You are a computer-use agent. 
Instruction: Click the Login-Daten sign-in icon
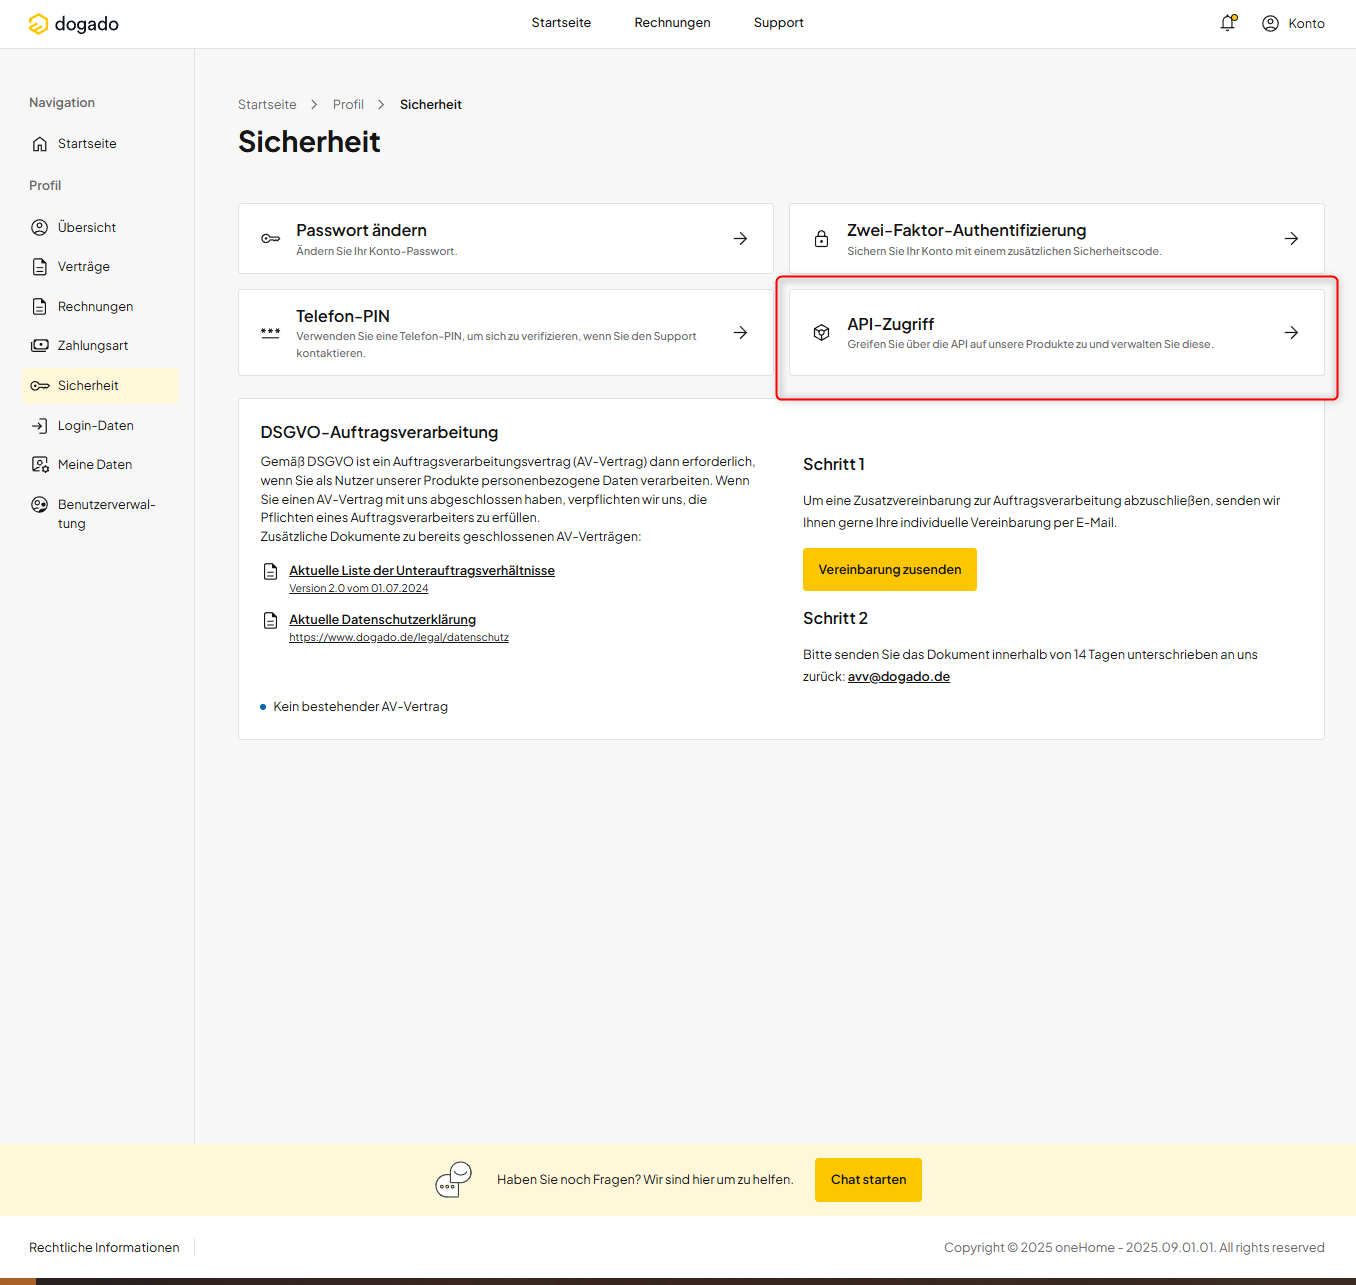40,426
